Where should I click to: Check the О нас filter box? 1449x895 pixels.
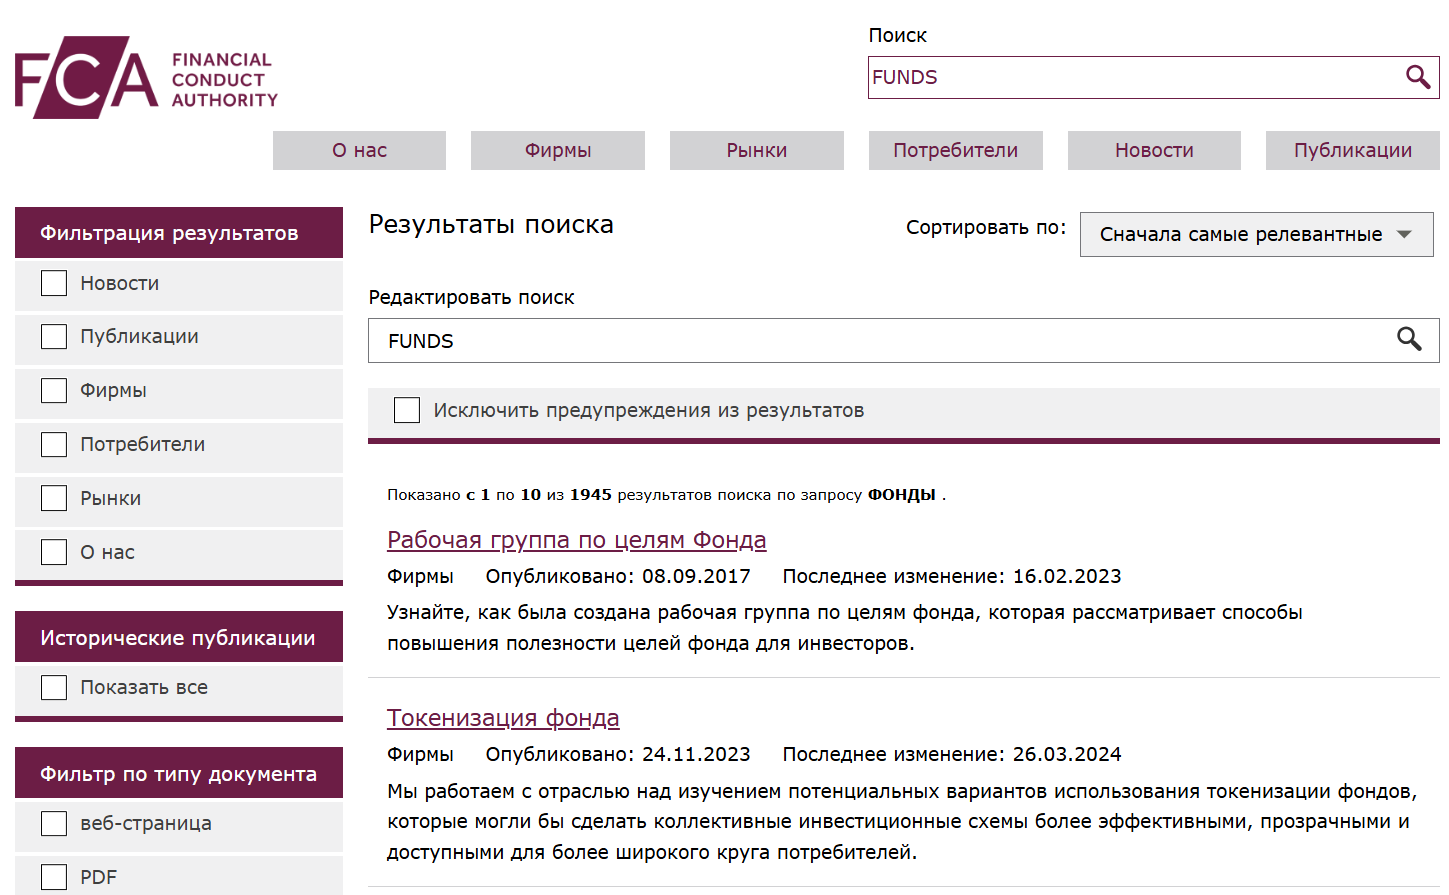(x=53, y=551)
